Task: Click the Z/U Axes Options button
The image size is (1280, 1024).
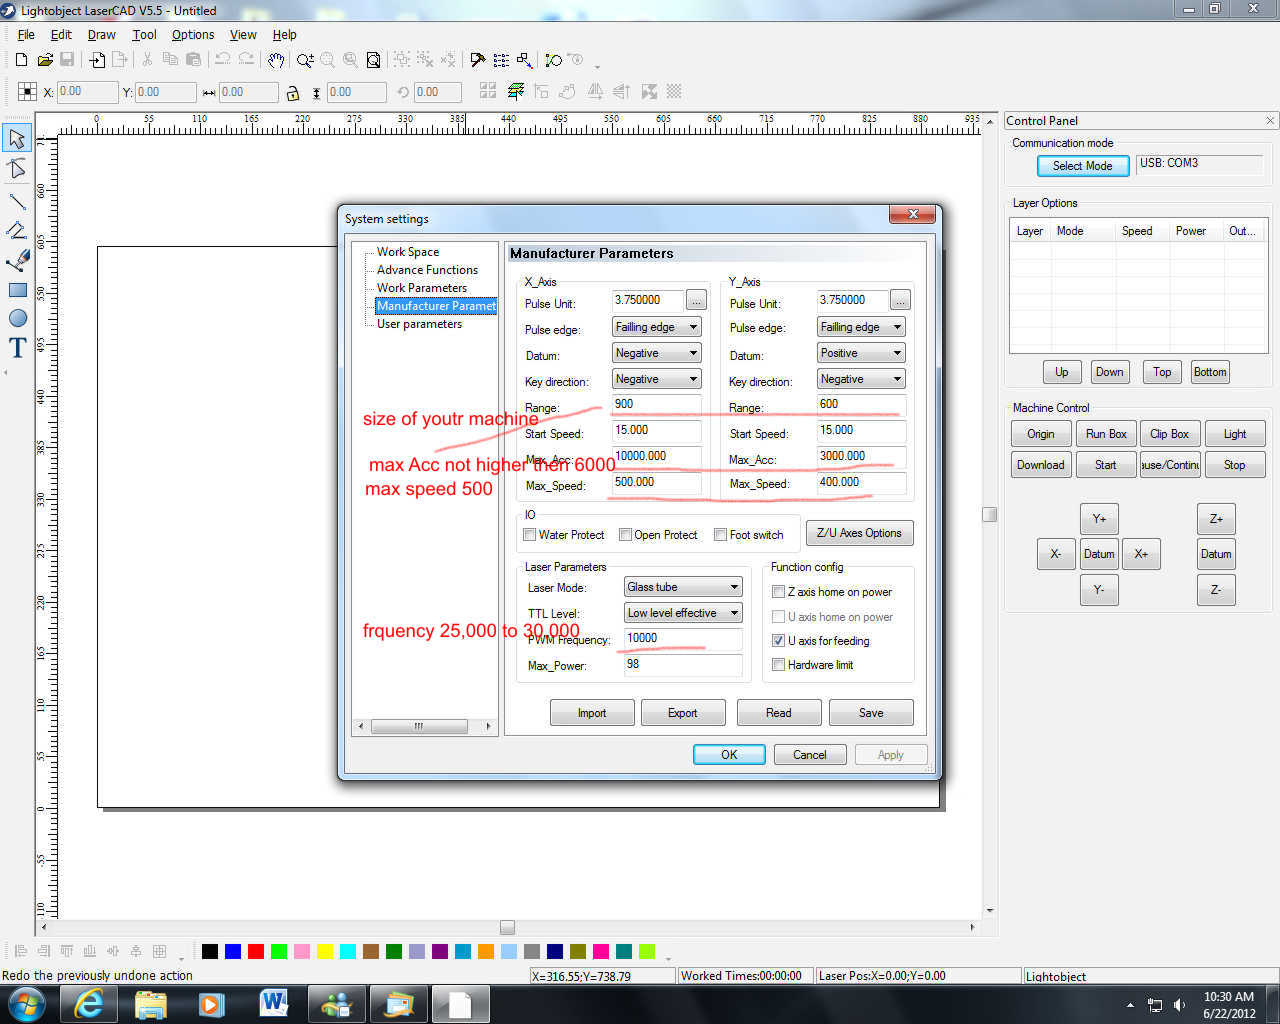Action: click(859, 533)
